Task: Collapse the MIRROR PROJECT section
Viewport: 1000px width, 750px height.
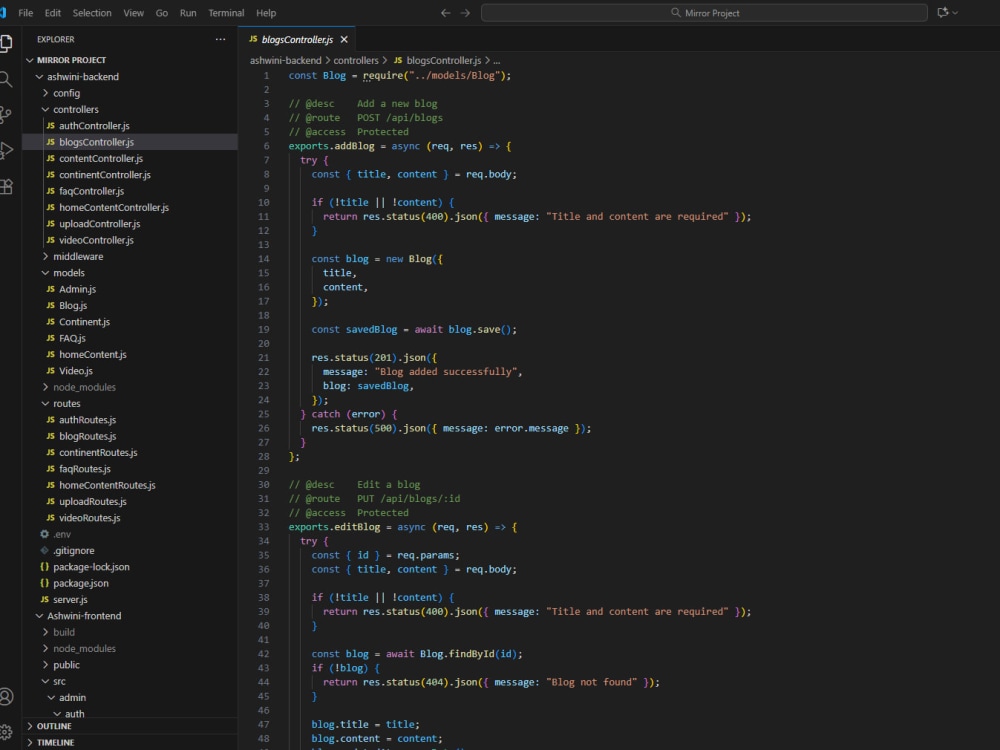Action: pyautogui.click(x=130, y=60)
